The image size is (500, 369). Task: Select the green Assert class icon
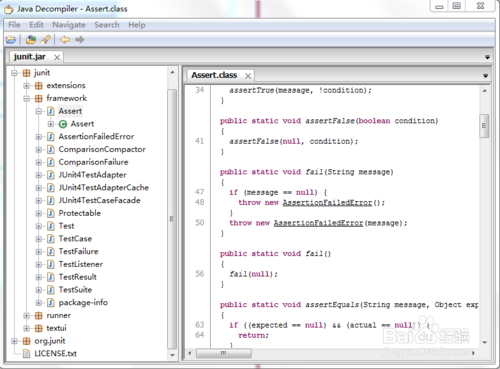pyautogui.click(x=63, y=124)
